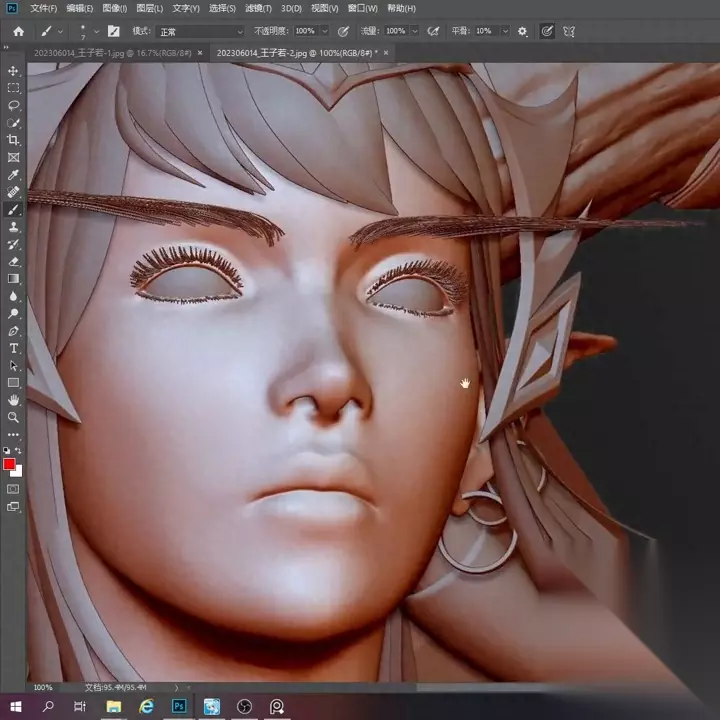This screenshot has height=720, width=720.
Task: Select the Eraser tool
Action: pos(14,261)
